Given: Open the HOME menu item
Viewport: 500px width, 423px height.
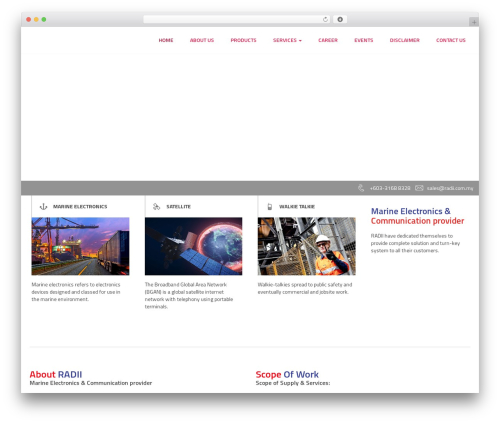Looking at the screenshot, I should (x=166, y=40).
